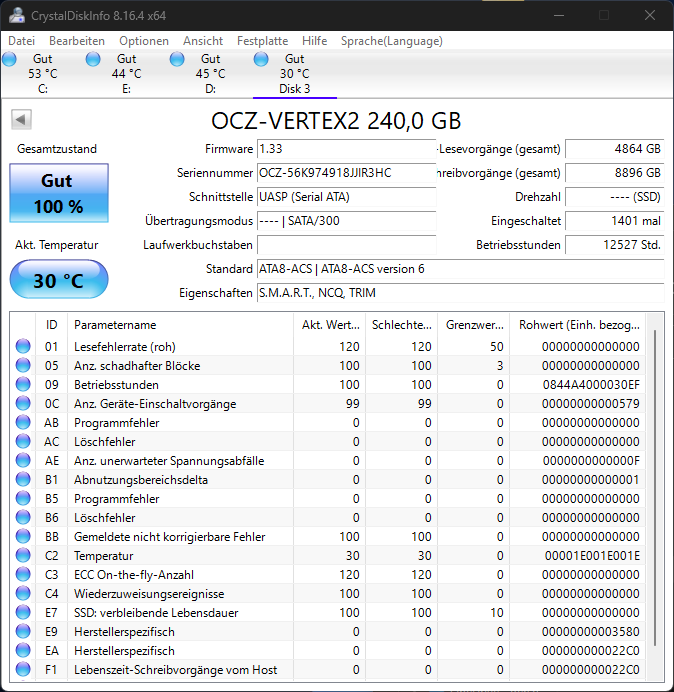Select the D: drive tab at 45 °C
Image resolution: width=674 pixels, height=692 pixels.
(210, 74)
